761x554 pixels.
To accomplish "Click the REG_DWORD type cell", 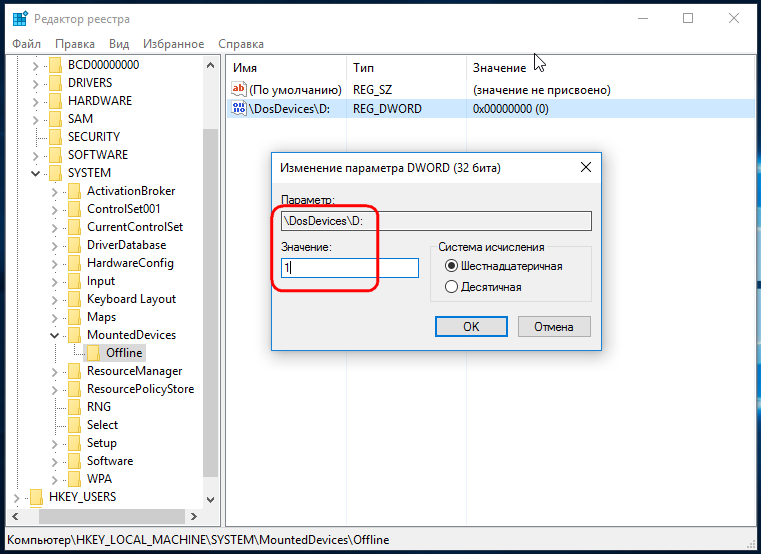I will tap(387, 109).
